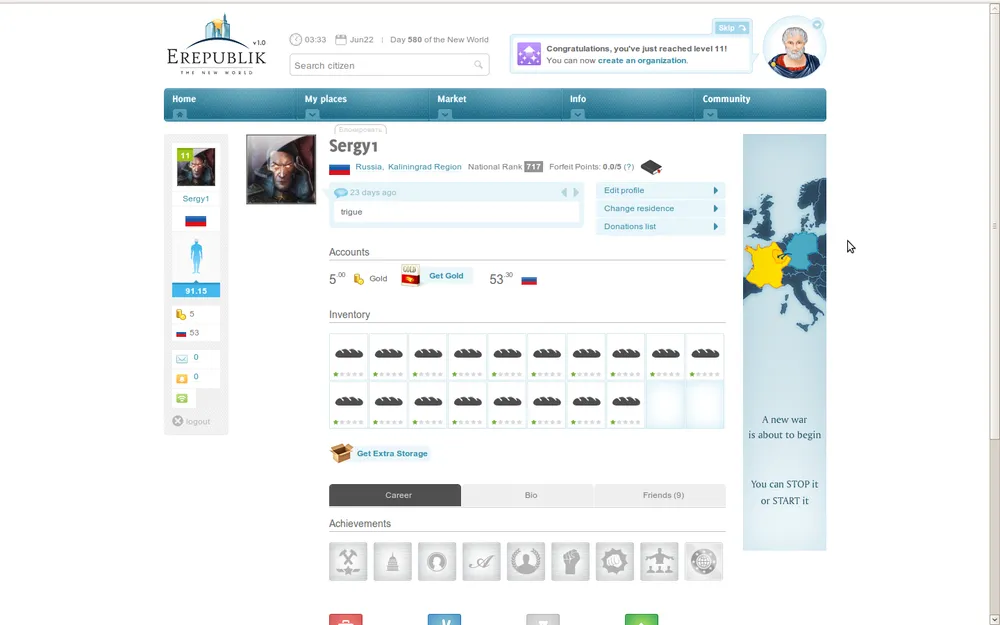Show previous shout with left arrow
The width and height of the screenshot is (1000, 625).
[x=564, y=192]
